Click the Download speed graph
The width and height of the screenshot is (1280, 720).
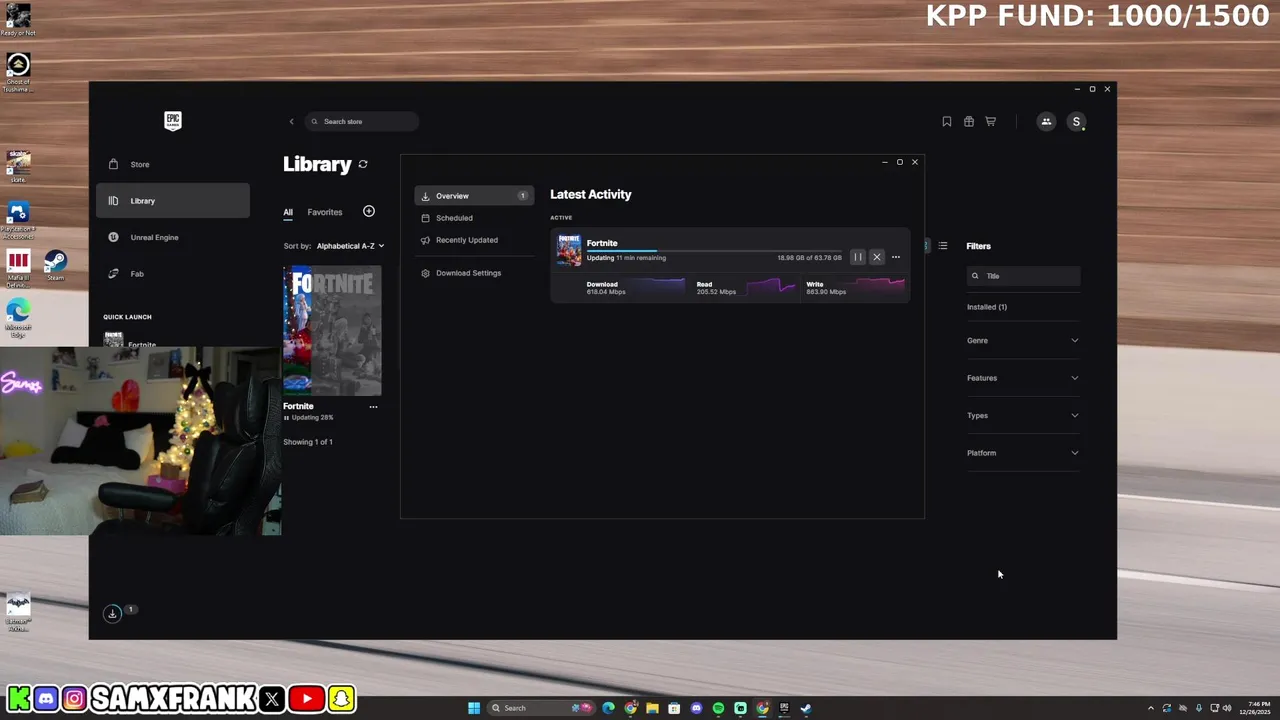656,287
